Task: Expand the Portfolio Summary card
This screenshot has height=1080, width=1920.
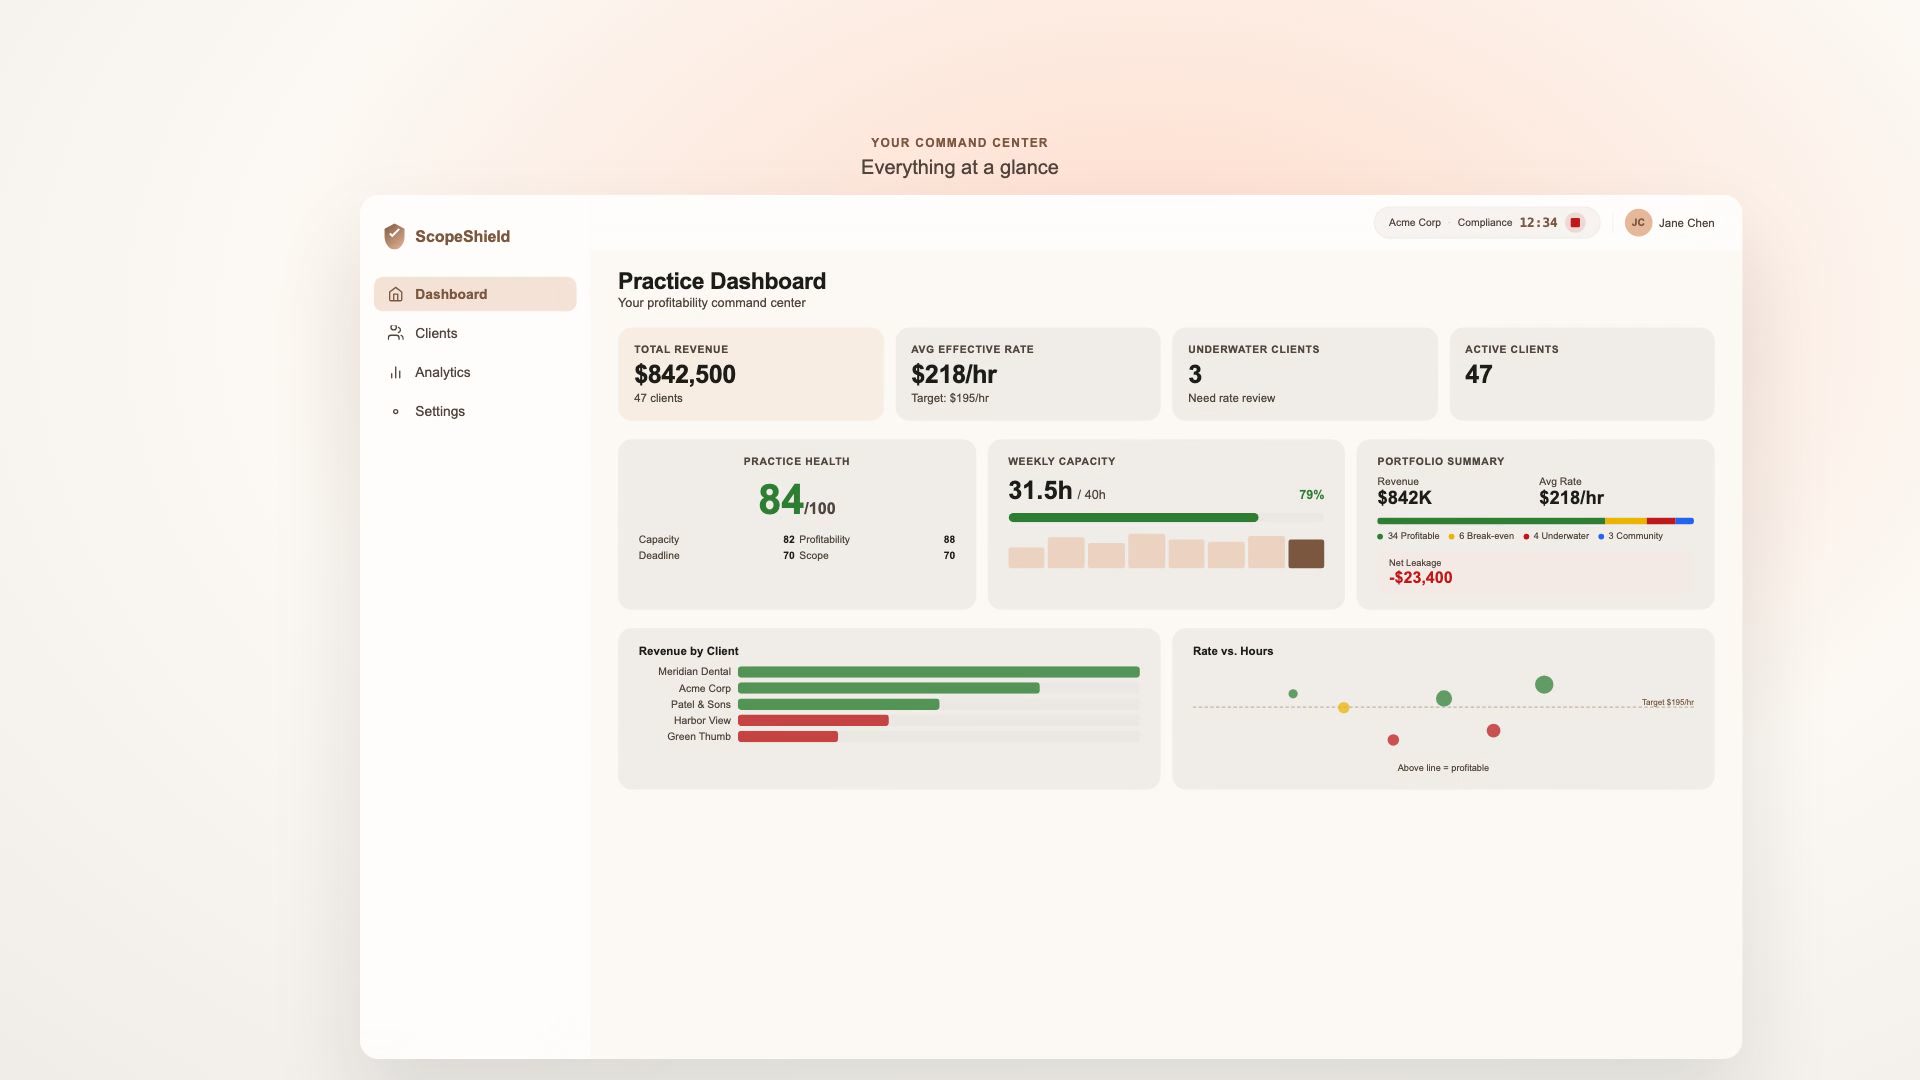Action: tap(1440, 461)
